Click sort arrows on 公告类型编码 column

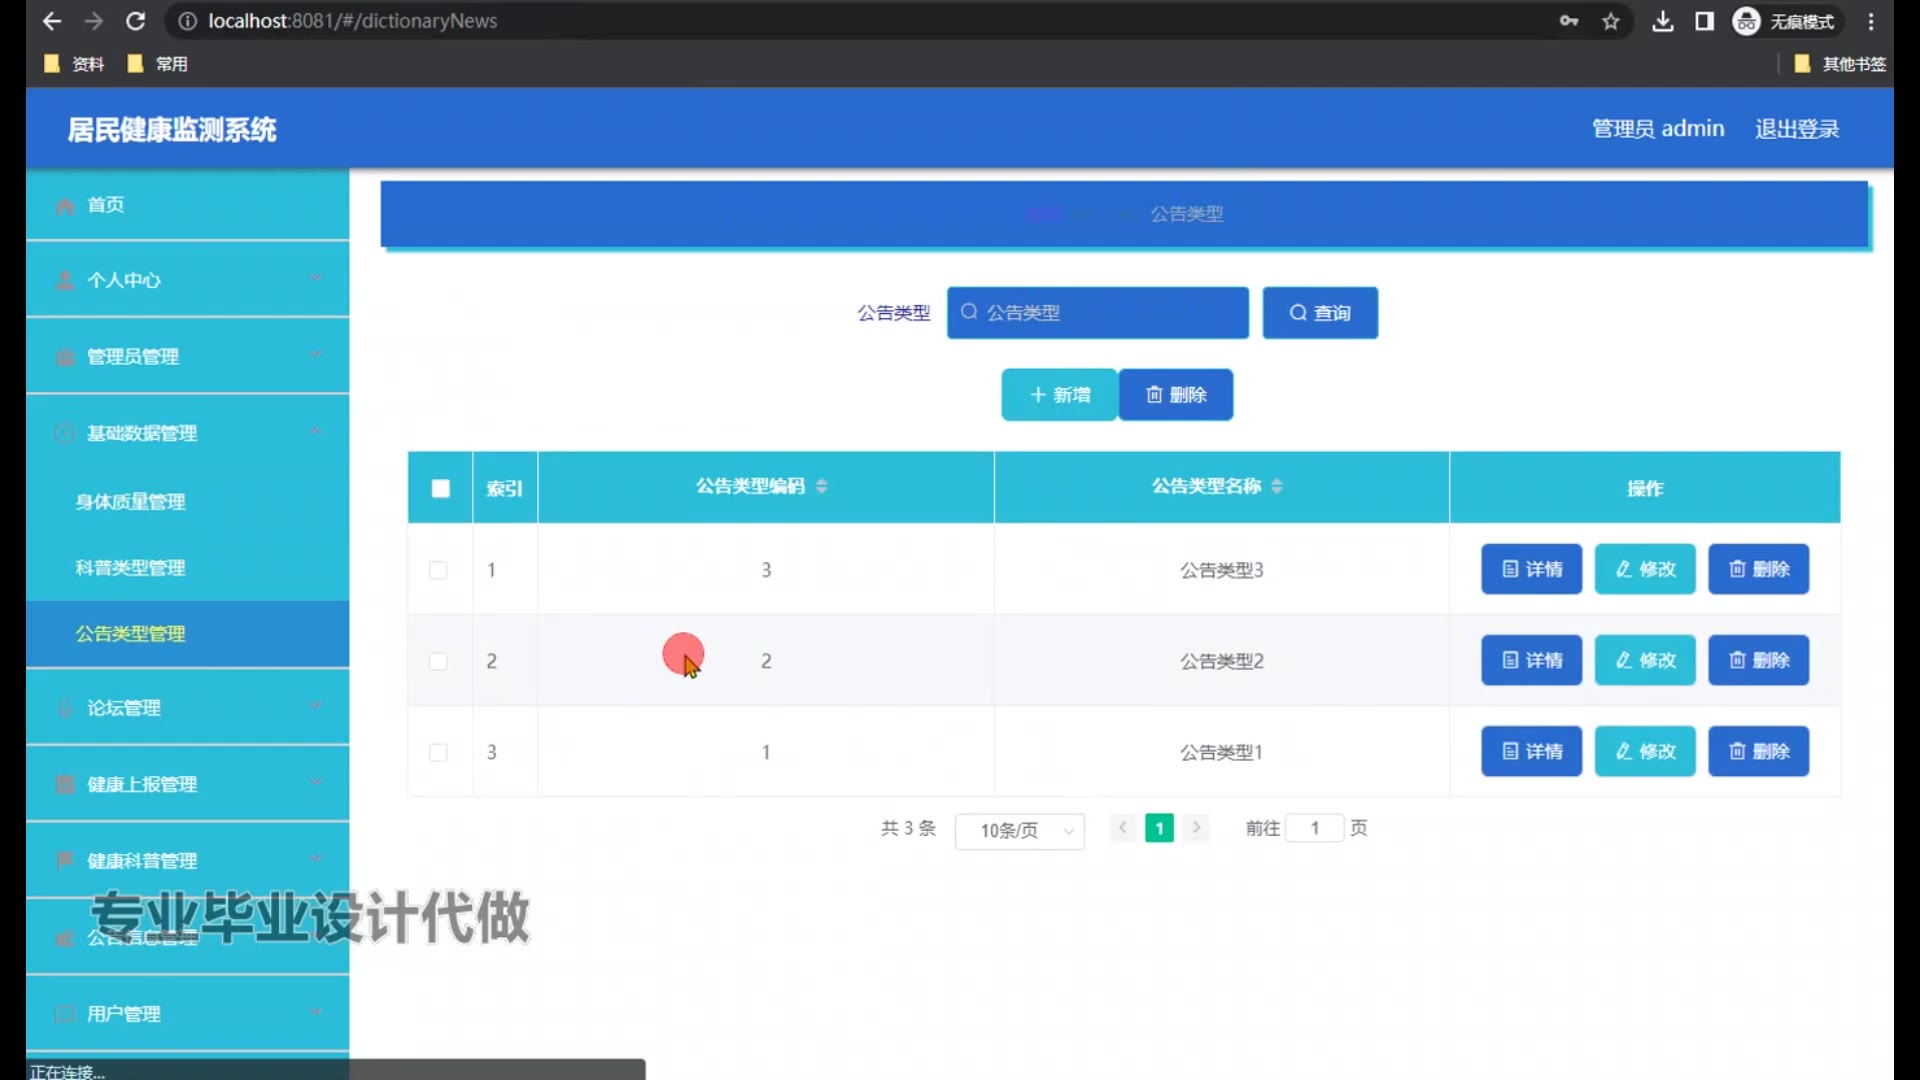(x=821, y=486)
